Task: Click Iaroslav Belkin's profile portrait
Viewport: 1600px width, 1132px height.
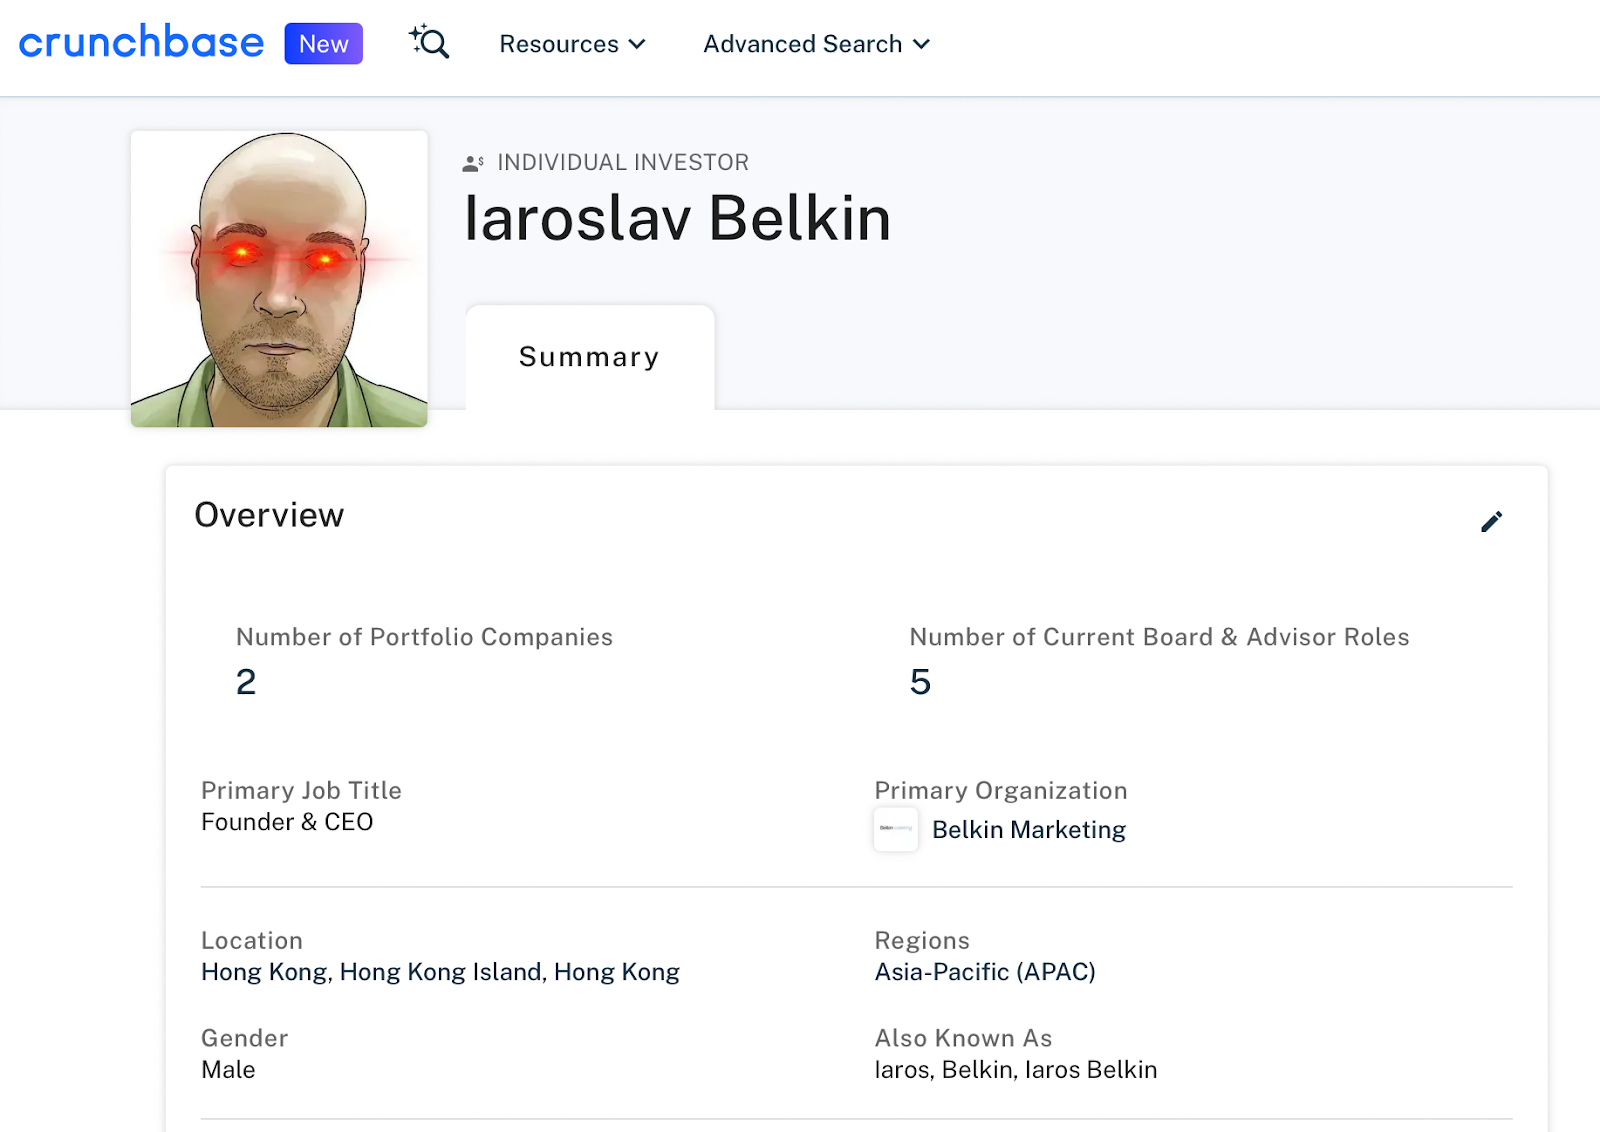Action: [278, 279]
